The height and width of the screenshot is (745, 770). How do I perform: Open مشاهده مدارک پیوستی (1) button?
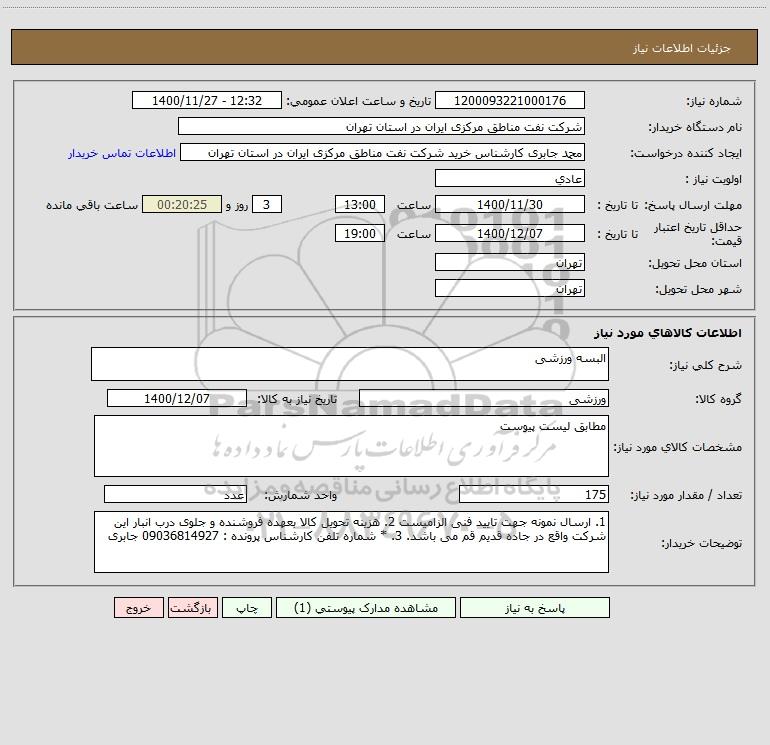point(366,608)
